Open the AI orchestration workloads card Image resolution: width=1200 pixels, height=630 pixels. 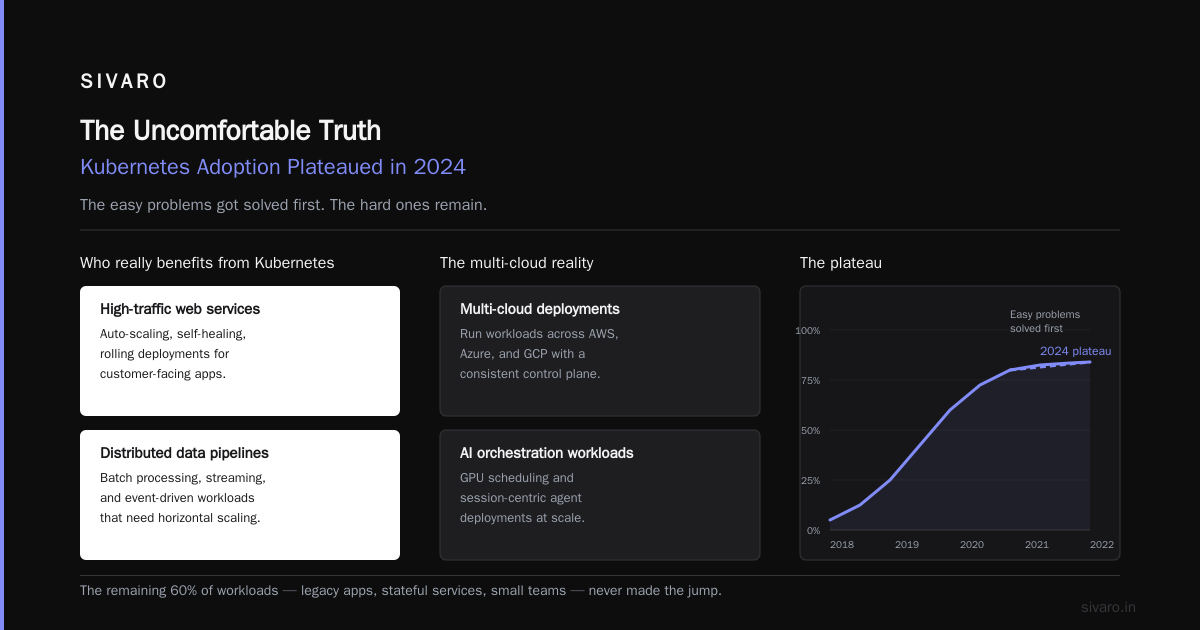pos(600,495)
